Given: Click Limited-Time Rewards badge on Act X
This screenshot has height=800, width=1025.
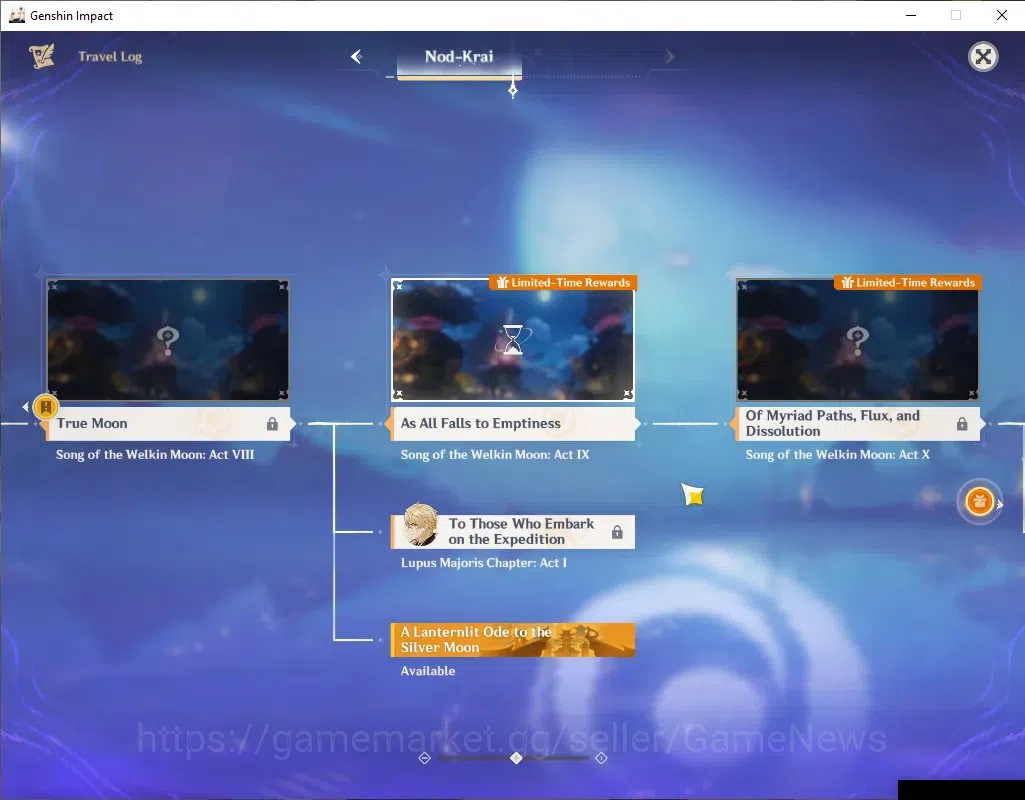Looking at the screenshot, I should pos(908,282).
